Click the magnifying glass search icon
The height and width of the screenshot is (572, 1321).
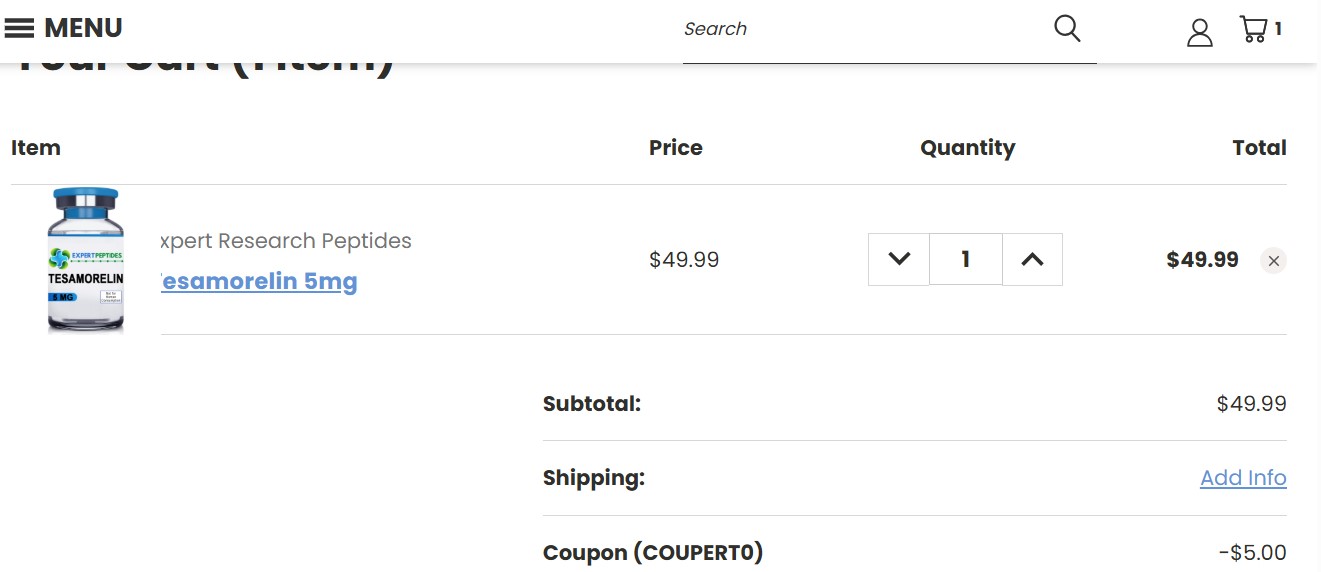pyautogui.click(x=1067, y=28)
